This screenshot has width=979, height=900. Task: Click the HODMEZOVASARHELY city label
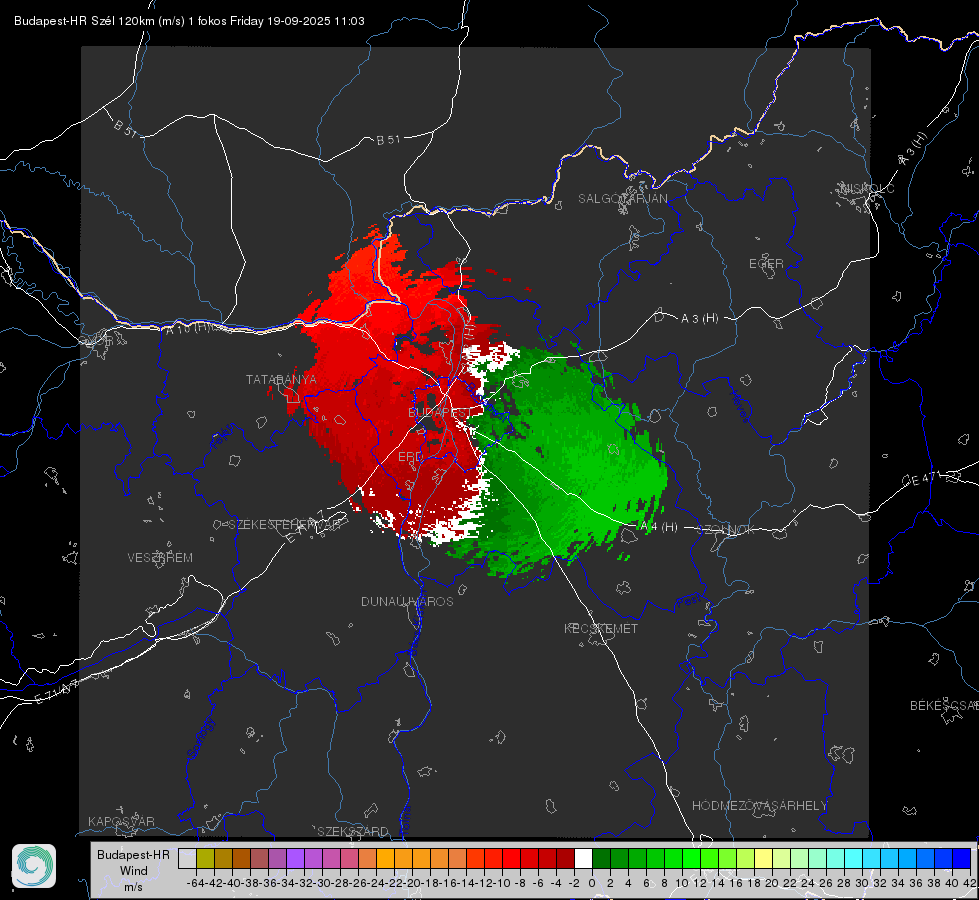(x=759, y=806)
